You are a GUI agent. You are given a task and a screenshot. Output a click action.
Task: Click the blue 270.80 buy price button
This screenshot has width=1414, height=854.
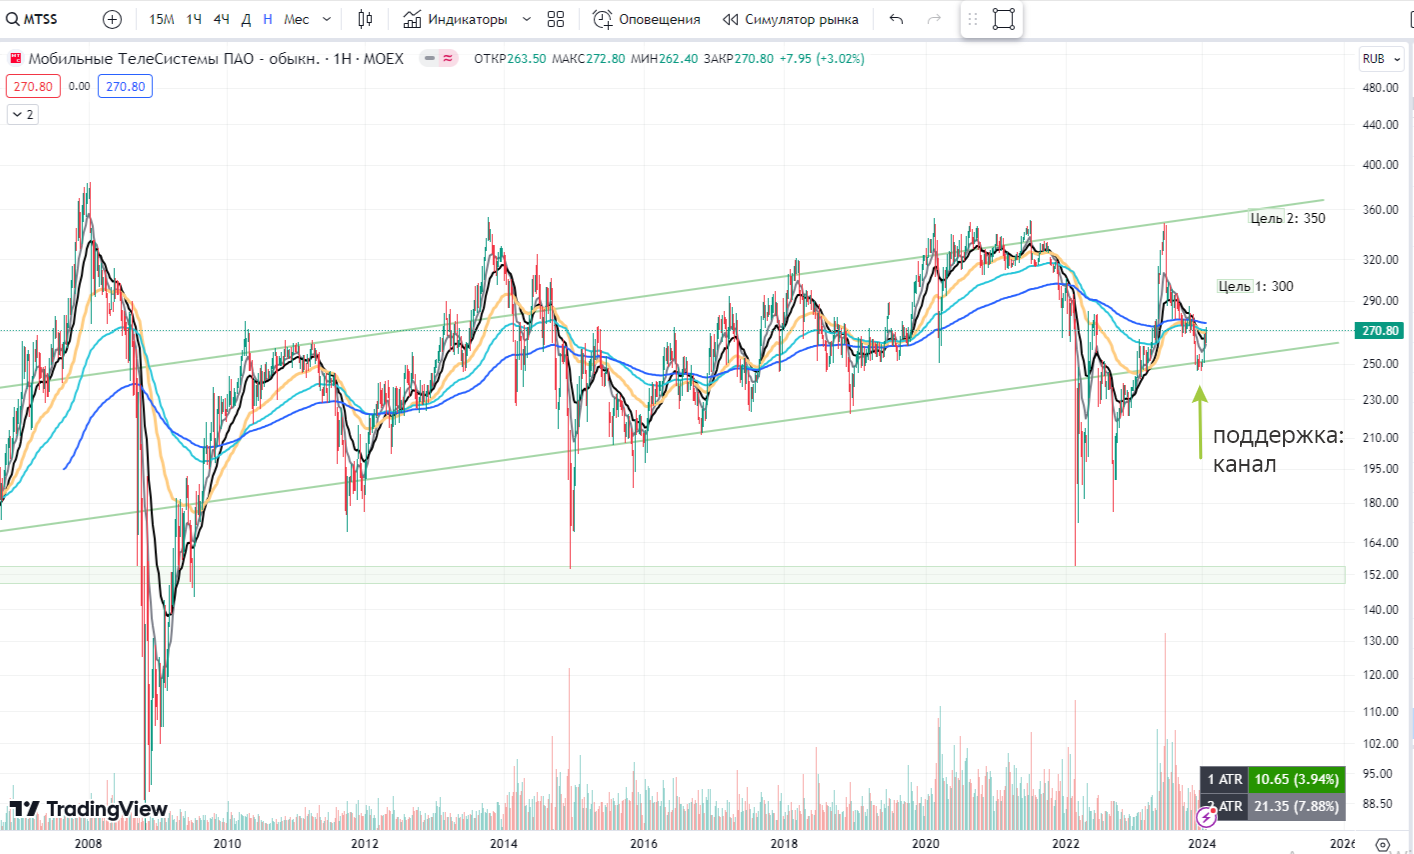125,86
